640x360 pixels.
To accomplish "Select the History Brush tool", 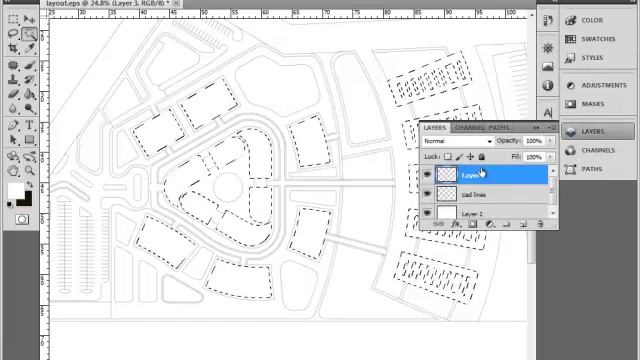I will [29, 80].
